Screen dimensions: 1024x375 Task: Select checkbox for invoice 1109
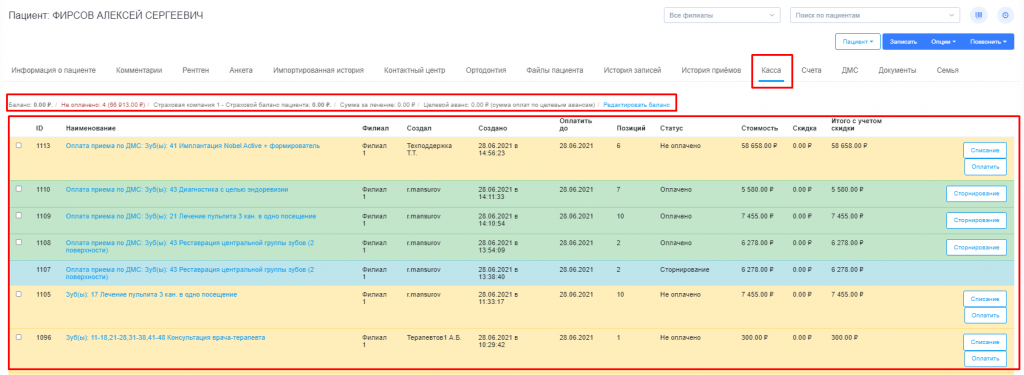click(x=19, y=215)
